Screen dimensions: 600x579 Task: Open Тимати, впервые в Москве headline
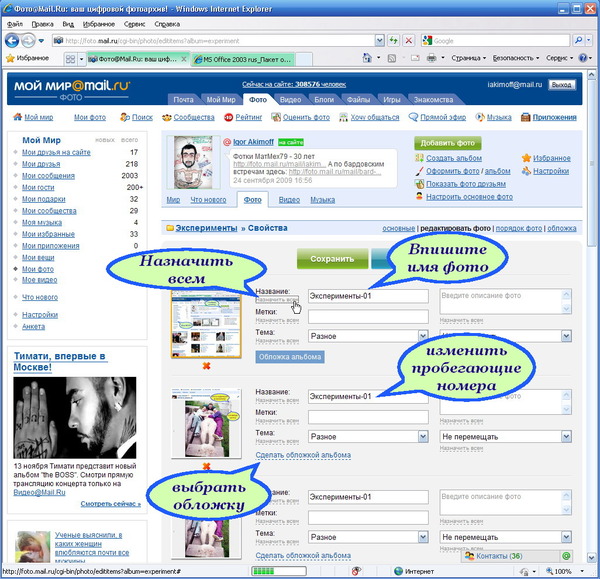59,361
